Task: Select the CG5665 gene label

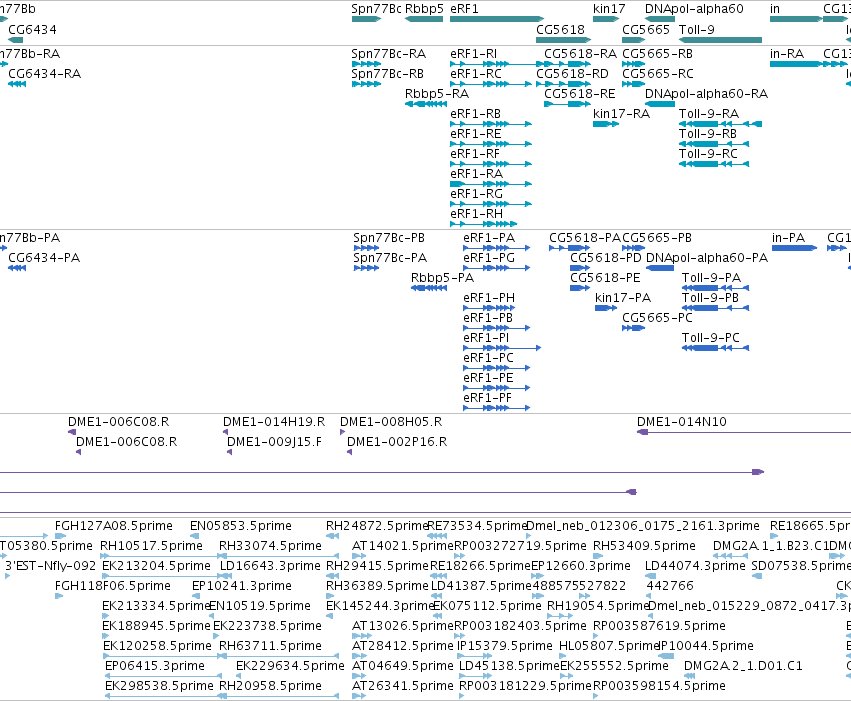Action: click(646, 29)
